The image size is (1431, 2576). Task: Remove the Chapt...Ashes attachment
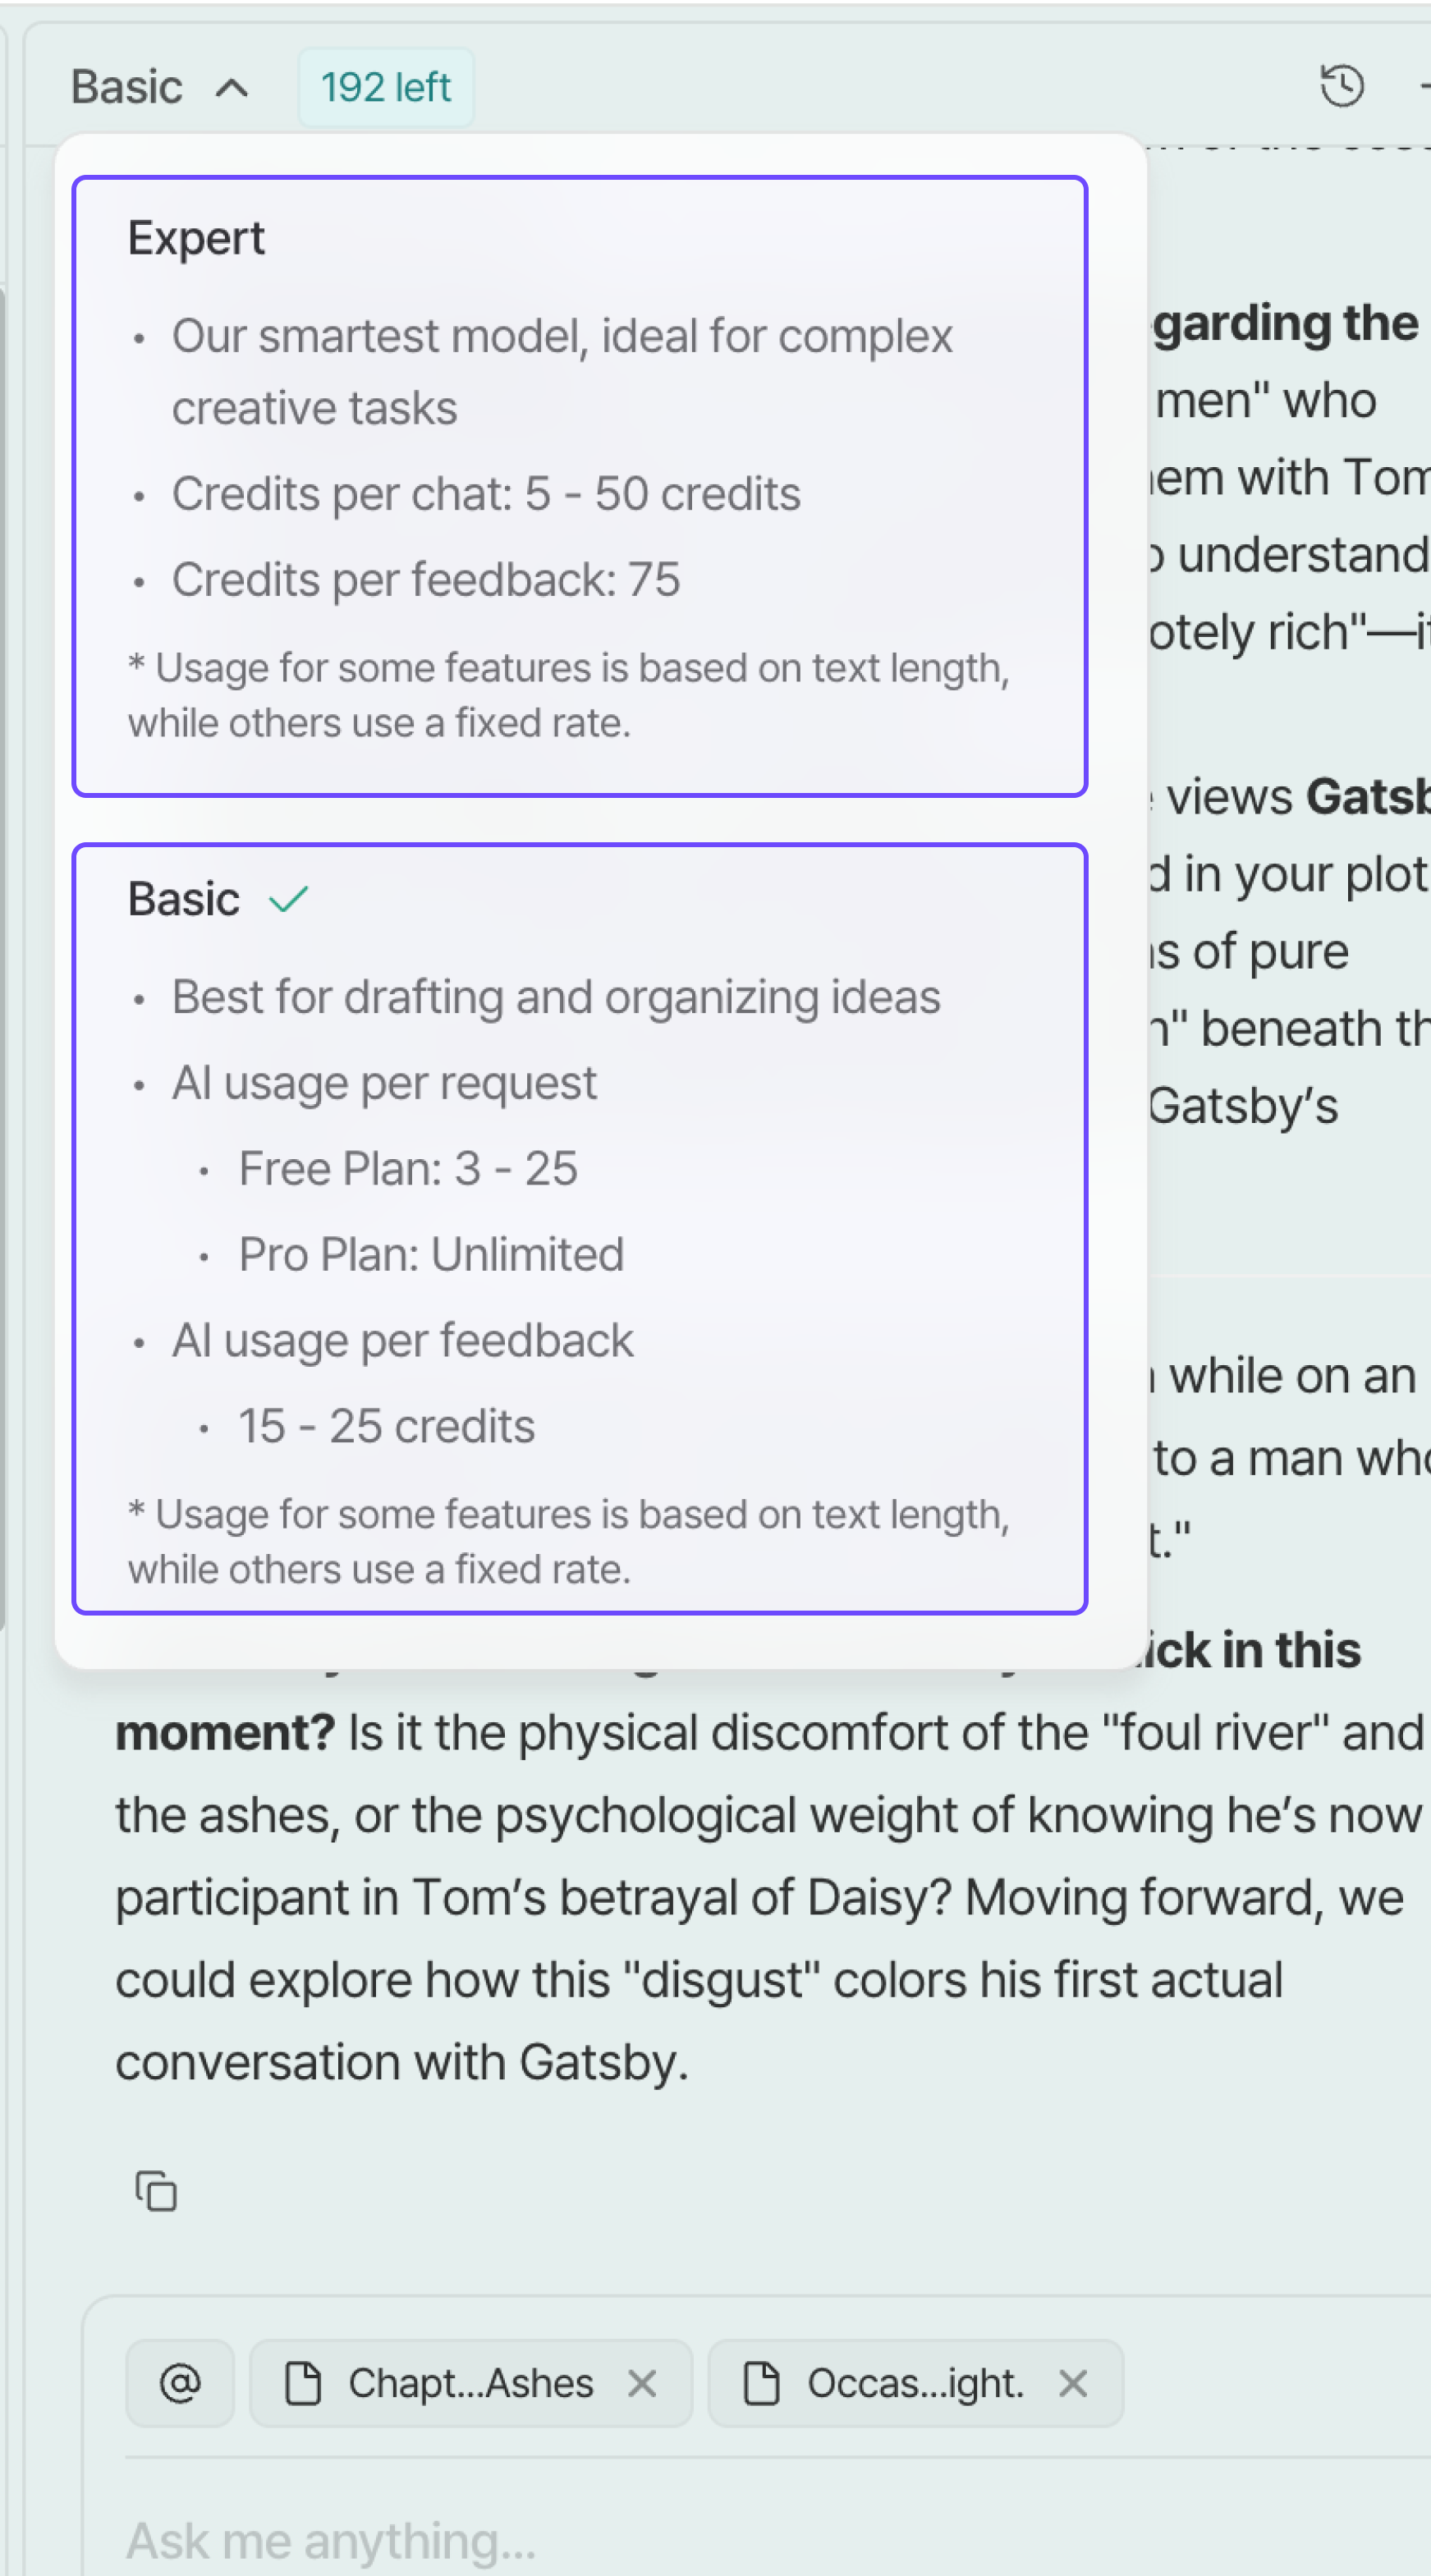pos(642,2383)
